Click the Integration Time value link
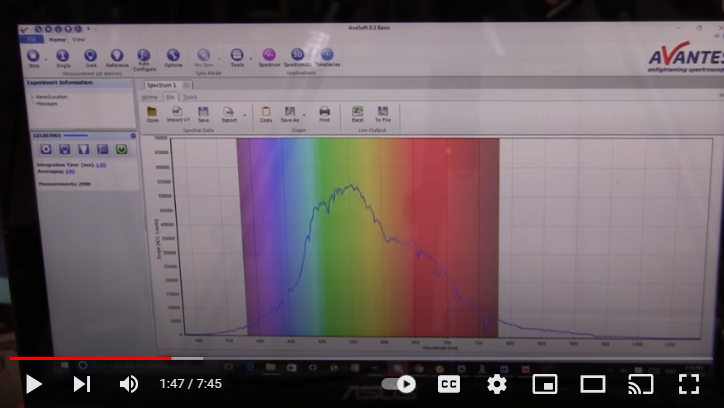This screenshot has height=408, width=724. [101, 165]
